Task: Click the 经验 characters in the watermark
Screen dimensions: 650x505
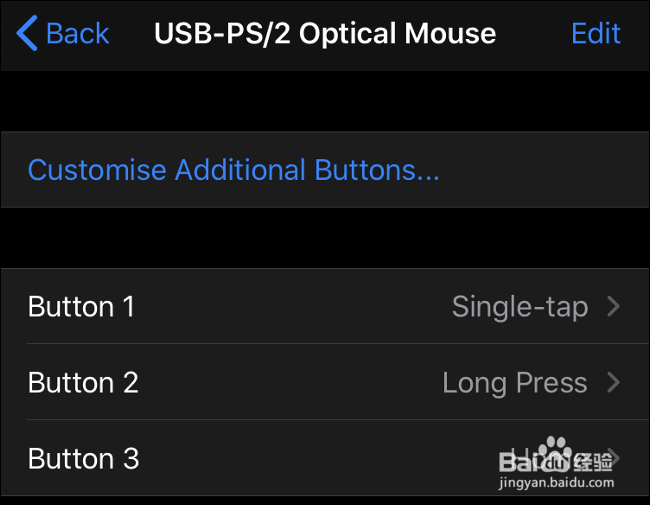Action: [x=590, y=461]
